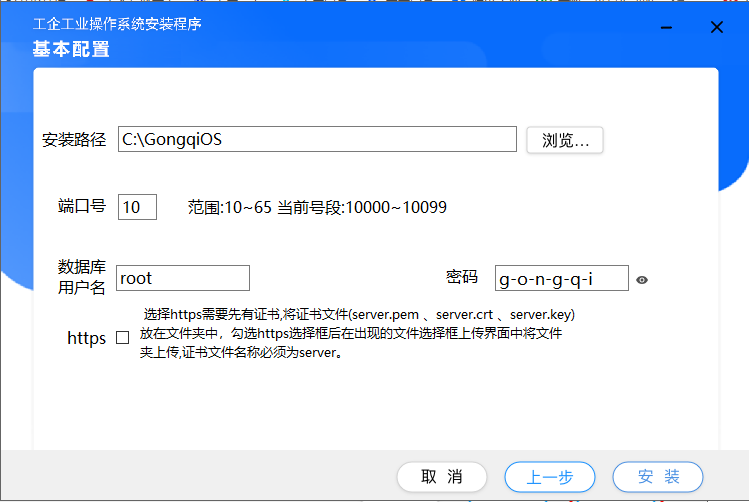Click the 端口号 label
The width and height of the screenshot is (749, 502).
82,206
